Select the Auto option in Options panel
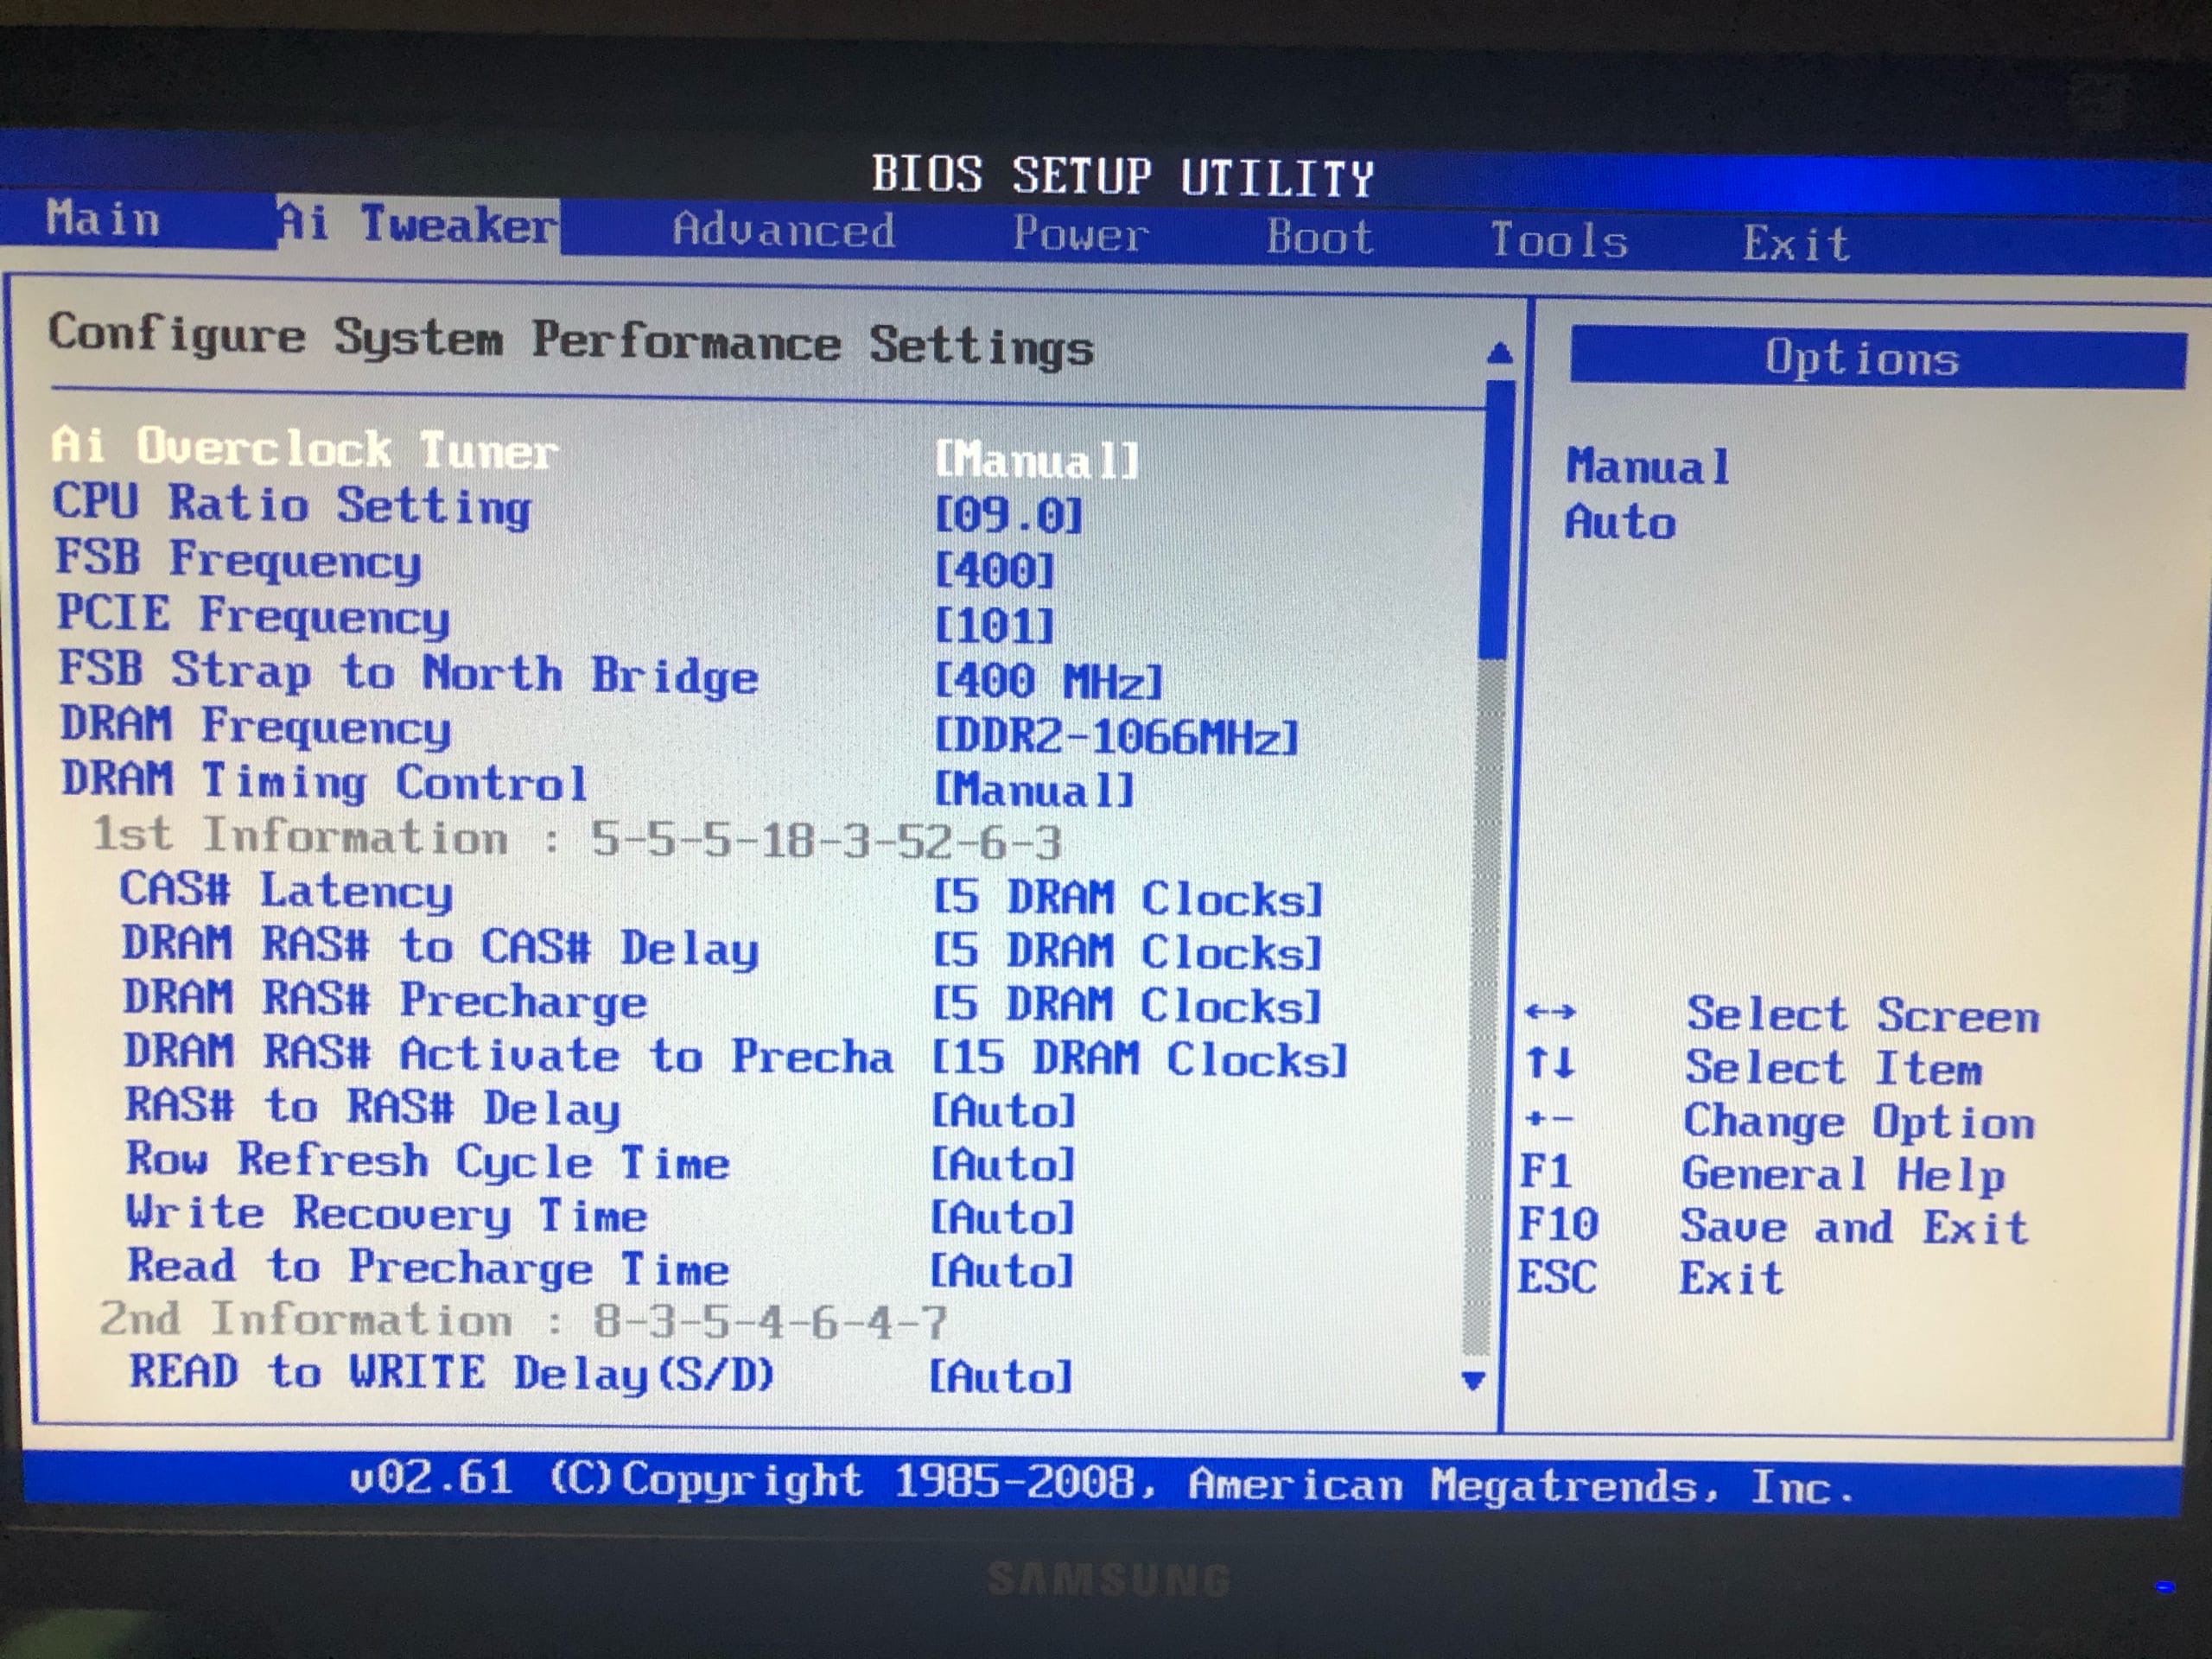This screenshot has width=2212, height=1659. 1620,522
